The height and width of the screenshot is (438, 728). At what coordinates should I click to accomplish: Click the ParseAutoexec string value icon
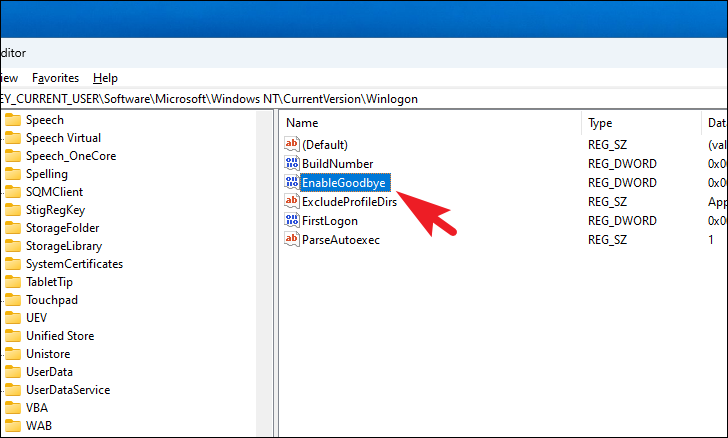coord(292,240)
